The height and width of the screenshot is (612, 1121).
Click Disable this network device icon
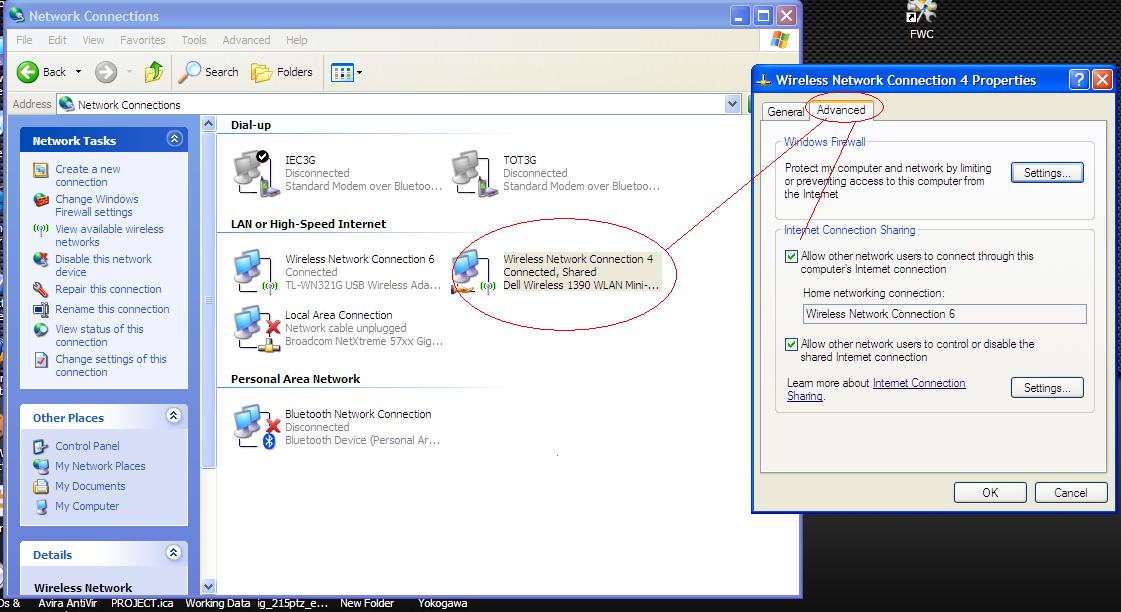(x=41, y=260)
